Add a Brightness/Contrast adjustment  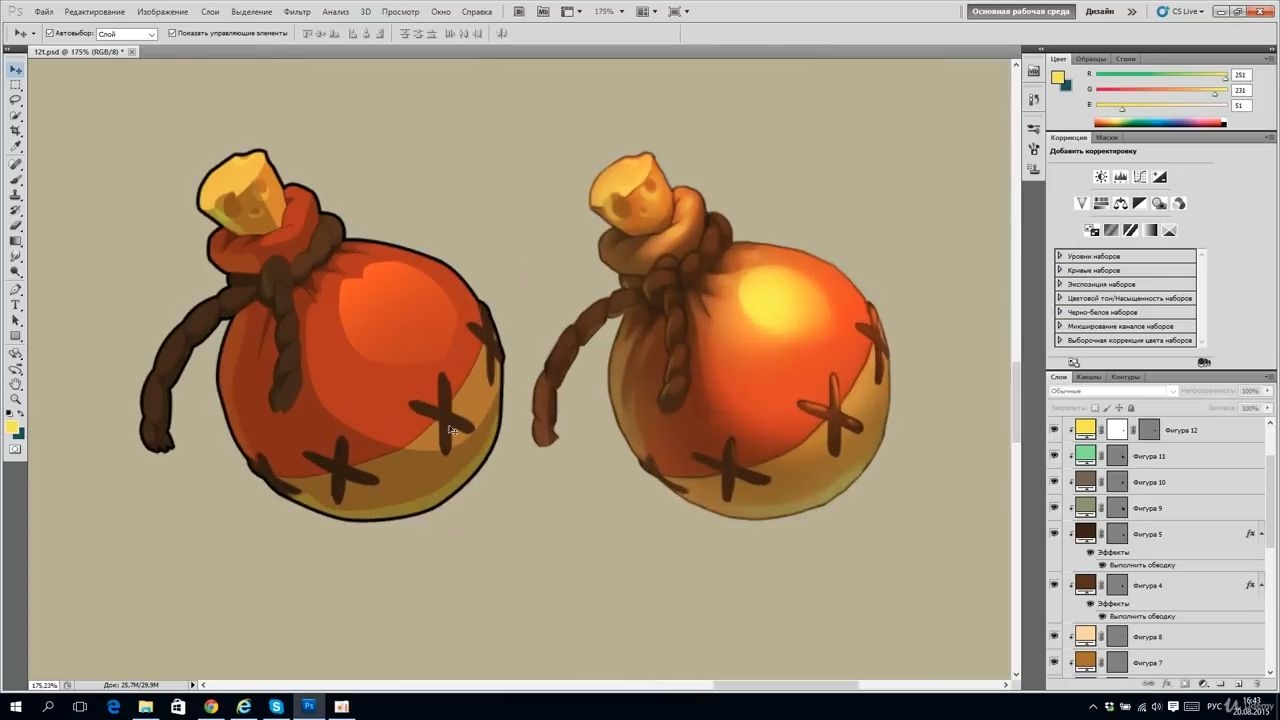click(1101, 177)
